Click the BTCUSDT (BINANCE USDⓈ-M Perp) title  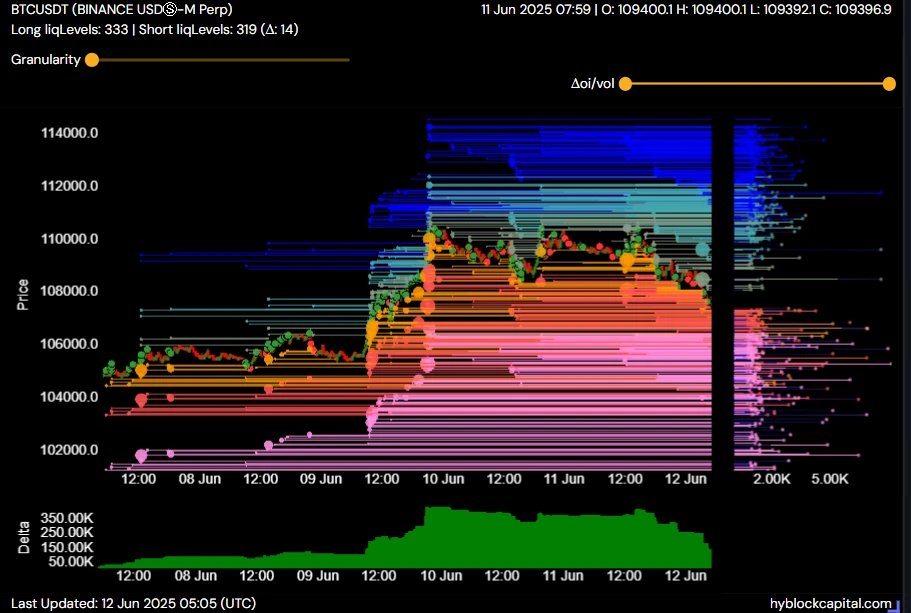pos(121,9)
